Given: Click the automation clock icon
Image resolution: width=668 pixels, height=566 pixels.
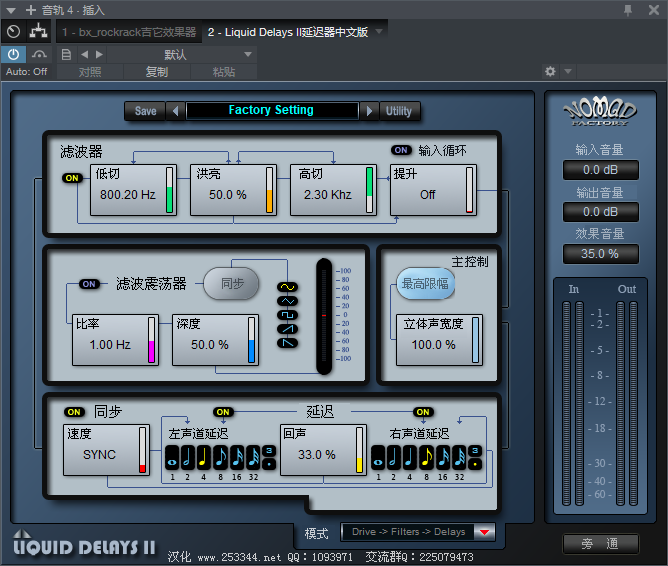Looking at the screenshot, I should [x=14, y=32].
